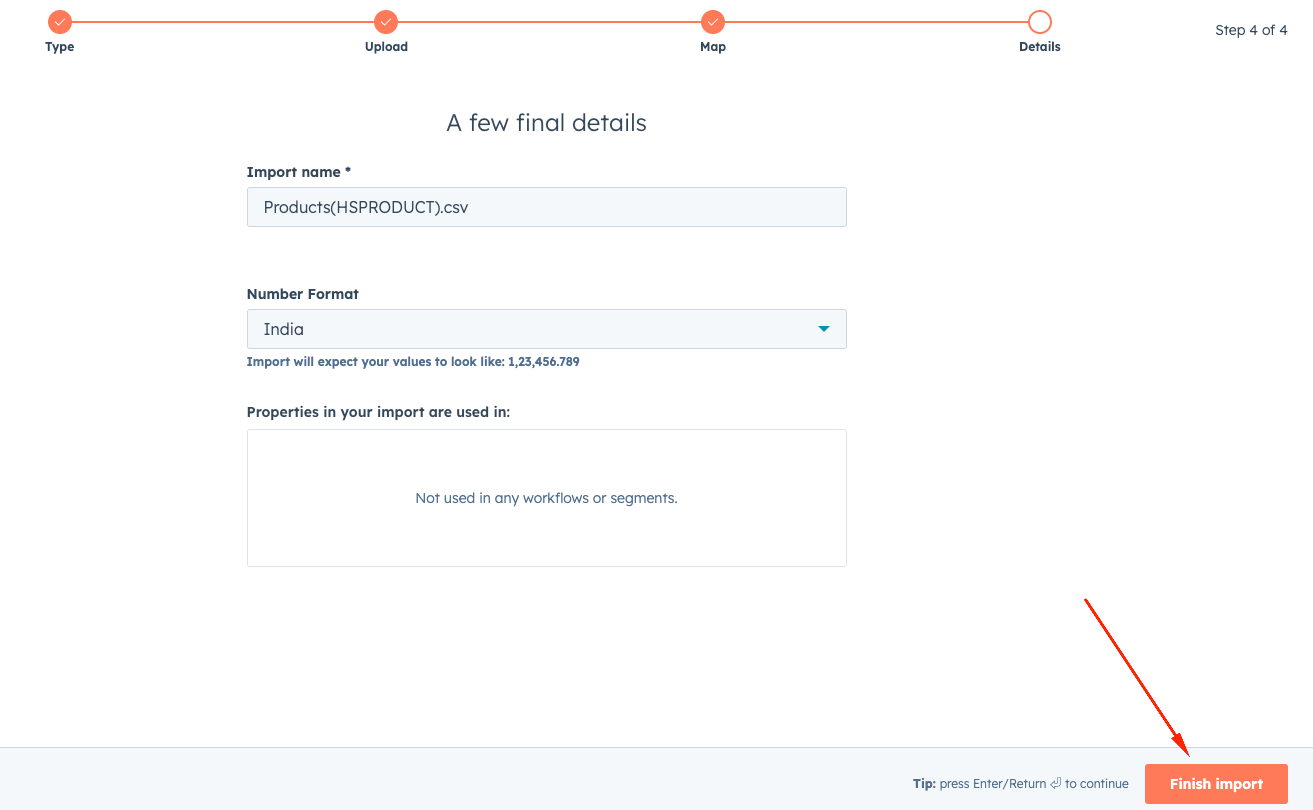The image size is (1313, 810).
Task: Click the Return key symbol in the tip
Action: (1055, 784)
